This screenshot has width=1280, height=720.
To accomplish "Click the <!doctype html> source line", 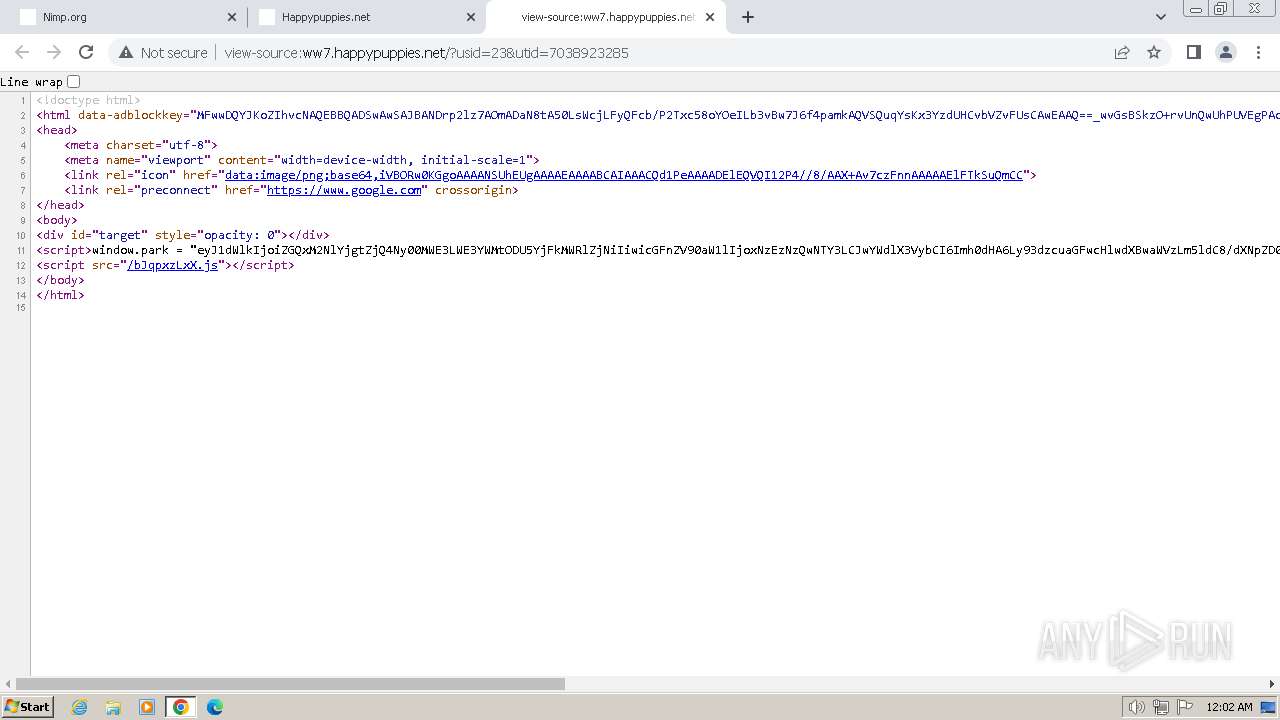I will pos(89,100).
